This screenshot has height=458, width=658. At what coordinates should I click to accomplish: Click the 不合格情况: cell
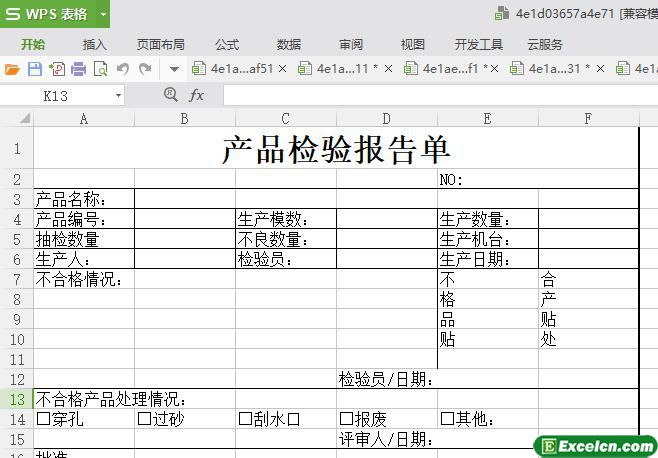(84, 279)
